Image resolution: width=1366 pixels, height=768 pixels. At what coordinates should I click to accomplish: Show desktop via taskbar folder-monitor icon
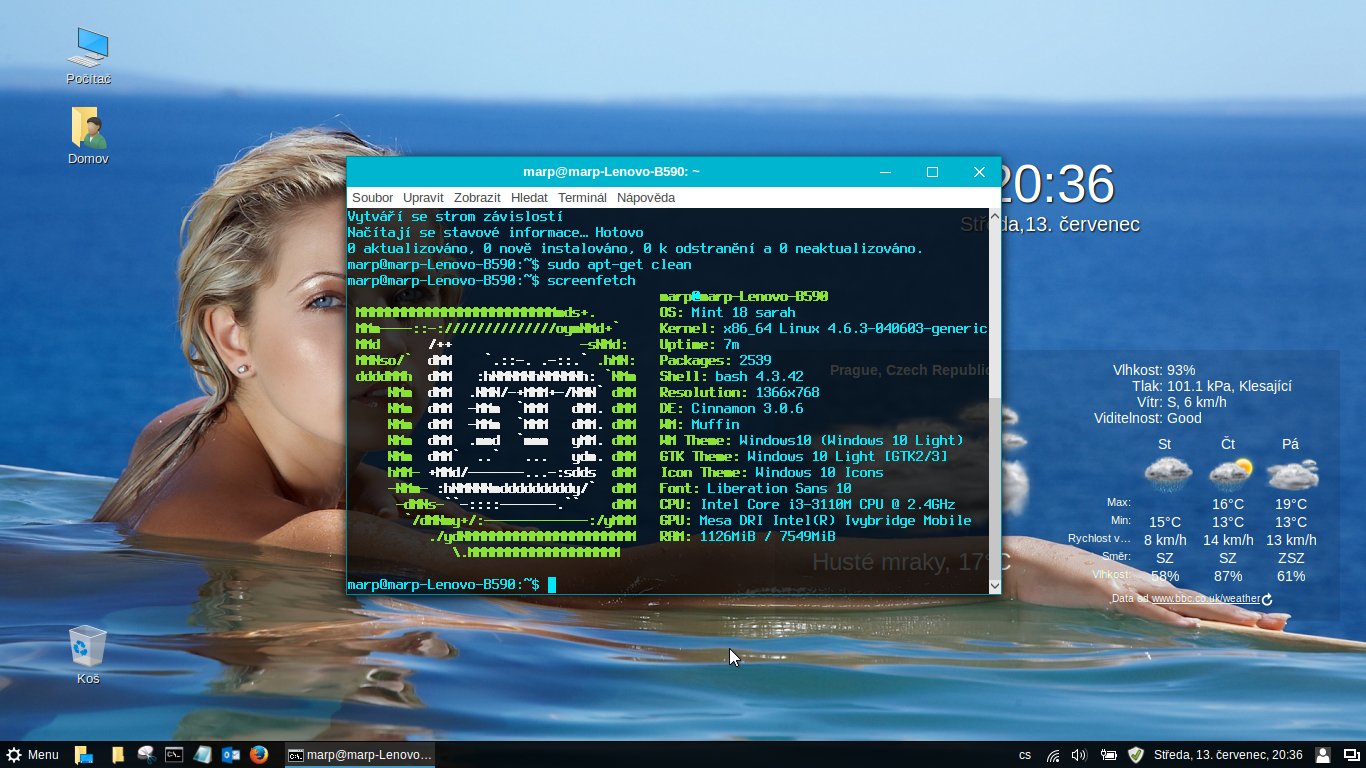[84, 755]
